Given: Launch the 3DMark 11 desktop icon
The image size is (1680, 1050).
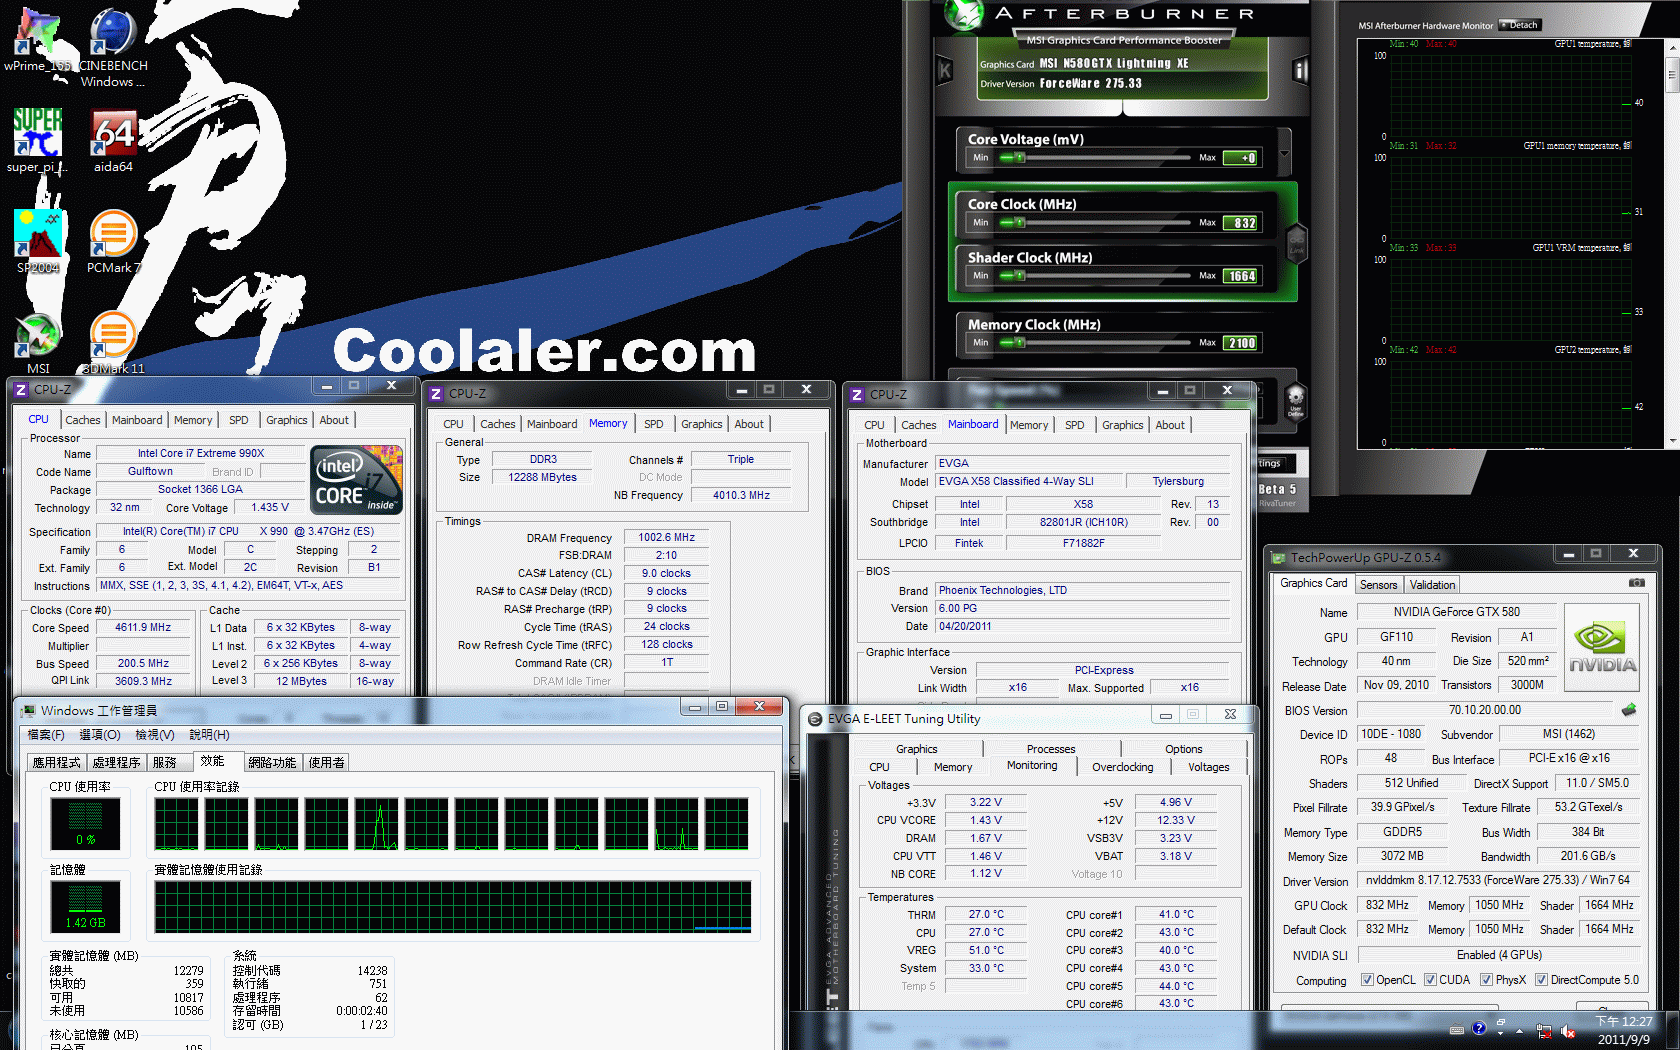Looking at the screenshot, I should click(113, 342).
